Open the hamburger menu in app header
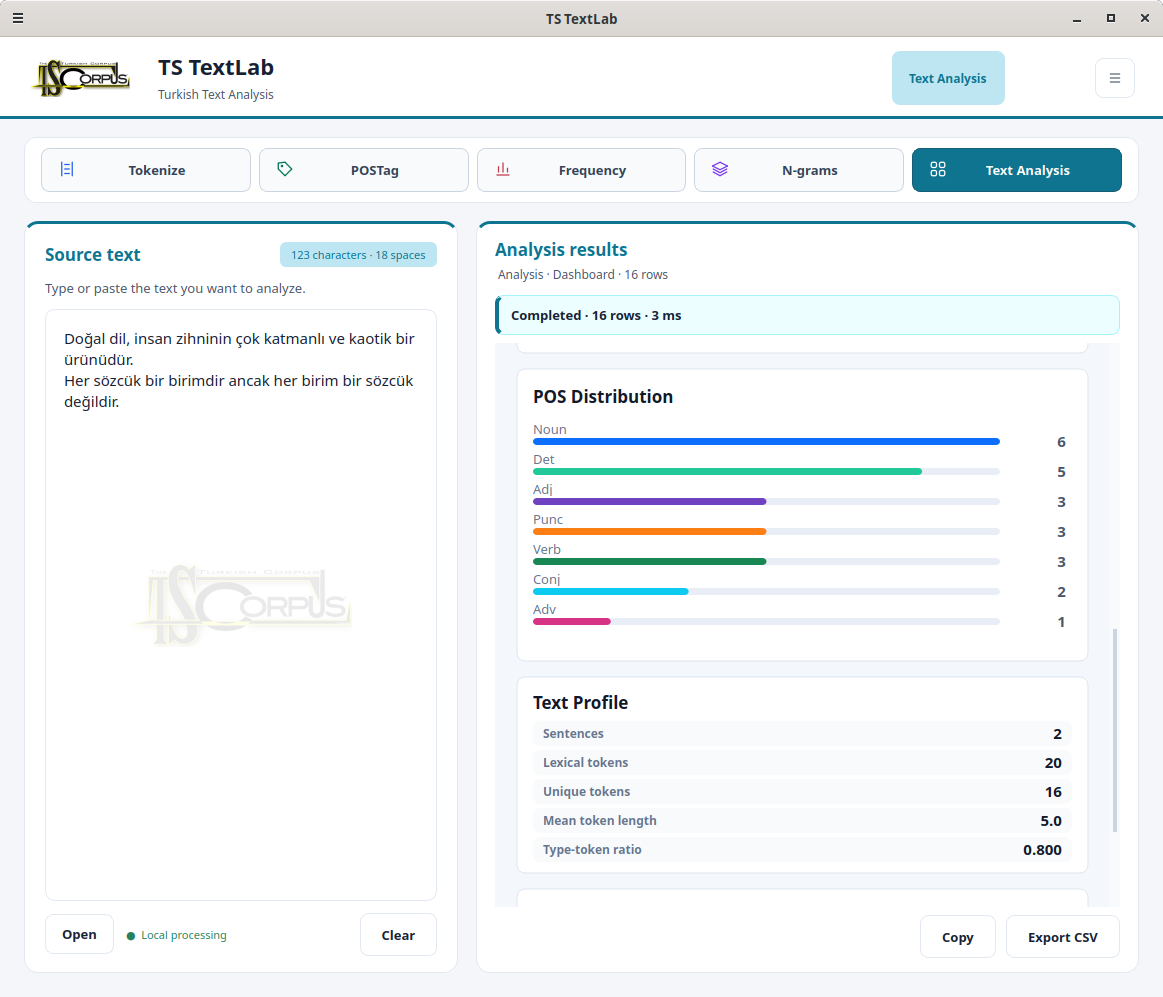The width and height of the screenshot is (1163, 997). pos(1115,78)
